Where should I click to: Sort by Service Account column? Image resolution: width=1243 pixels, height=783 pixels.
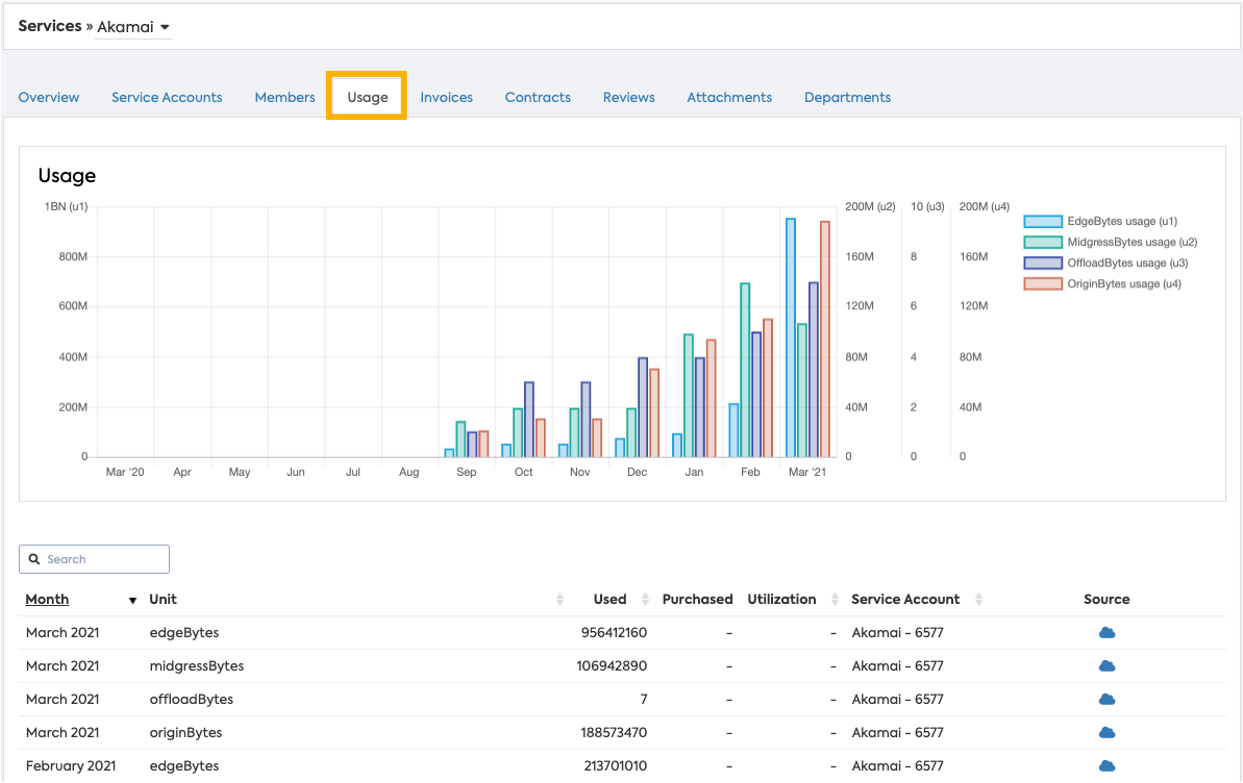[x=905, y=599]
